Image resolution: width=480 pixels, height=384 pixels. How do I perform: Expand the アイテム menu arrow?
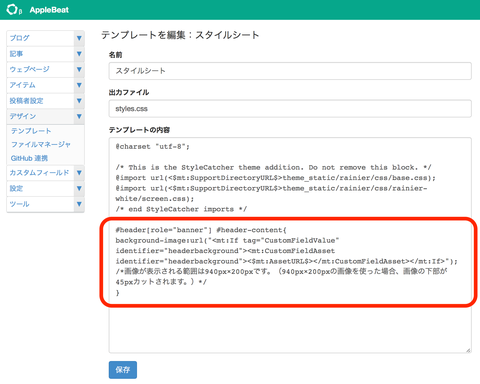79,85
